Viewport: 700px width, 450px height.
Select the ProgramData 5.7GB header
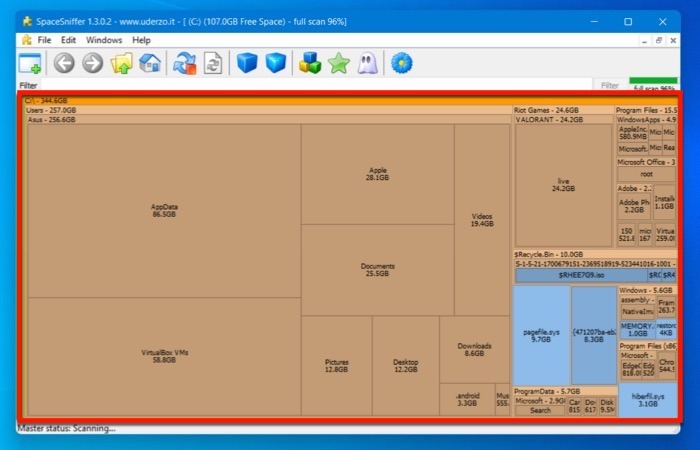(565, 392)
